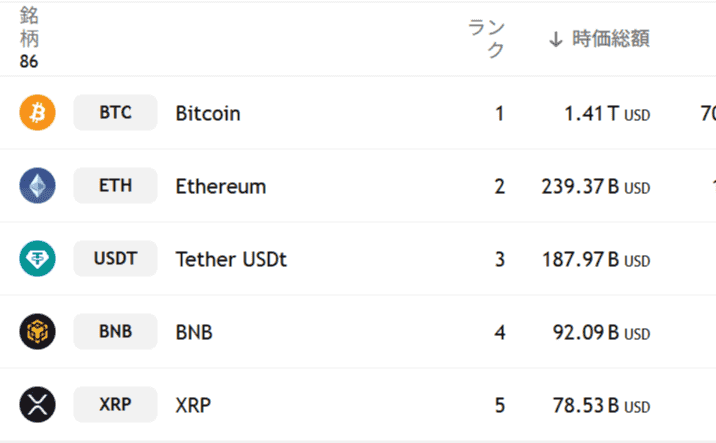Select the BTC ticker badge

(116, 112)
